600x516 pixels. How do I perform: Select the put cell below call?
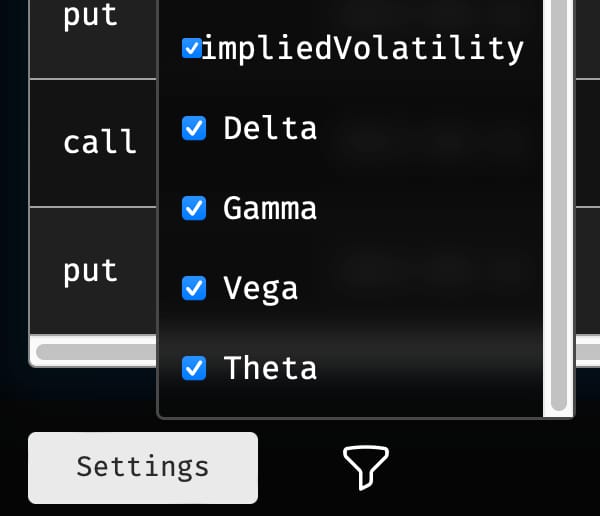click(x=93, y=271)
